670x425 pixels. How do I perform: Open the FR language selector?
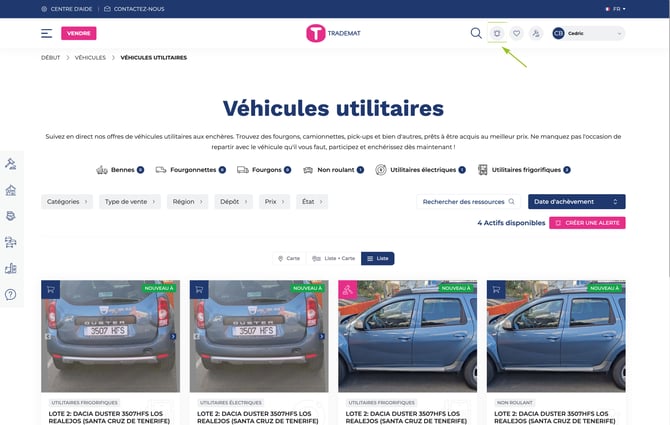pyautogui.click(x=615, y=9)
